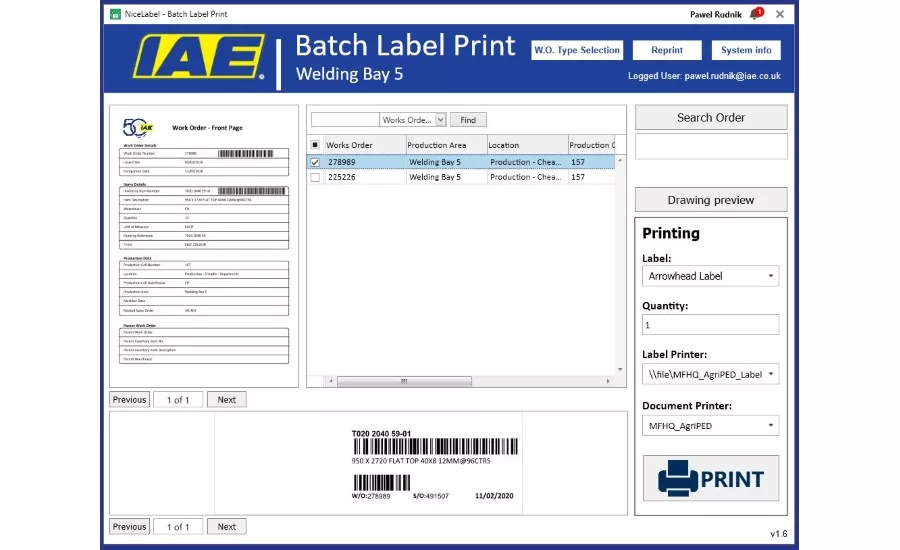Image resolution: width=900 pixels, height=550 pixels.
Task: Click the search text field beside Find
Action: click(x=345, y=119)
